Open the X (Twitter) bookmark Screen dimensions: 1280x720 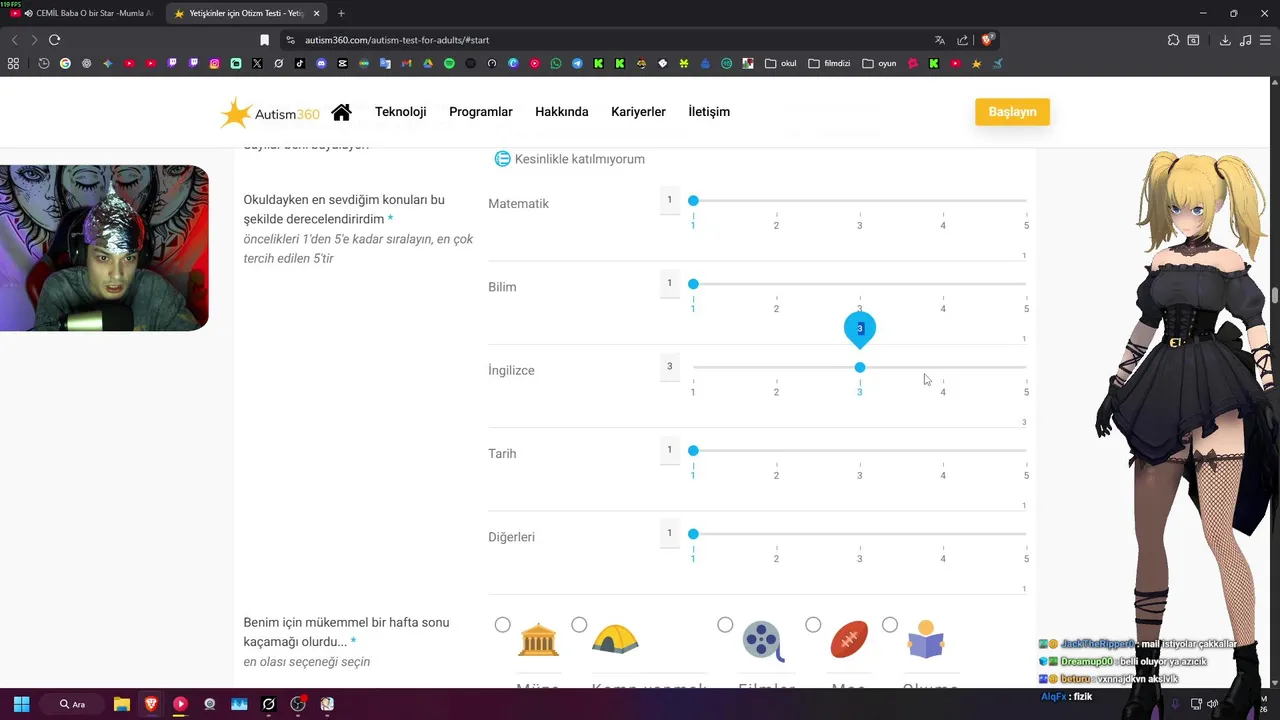257,63
